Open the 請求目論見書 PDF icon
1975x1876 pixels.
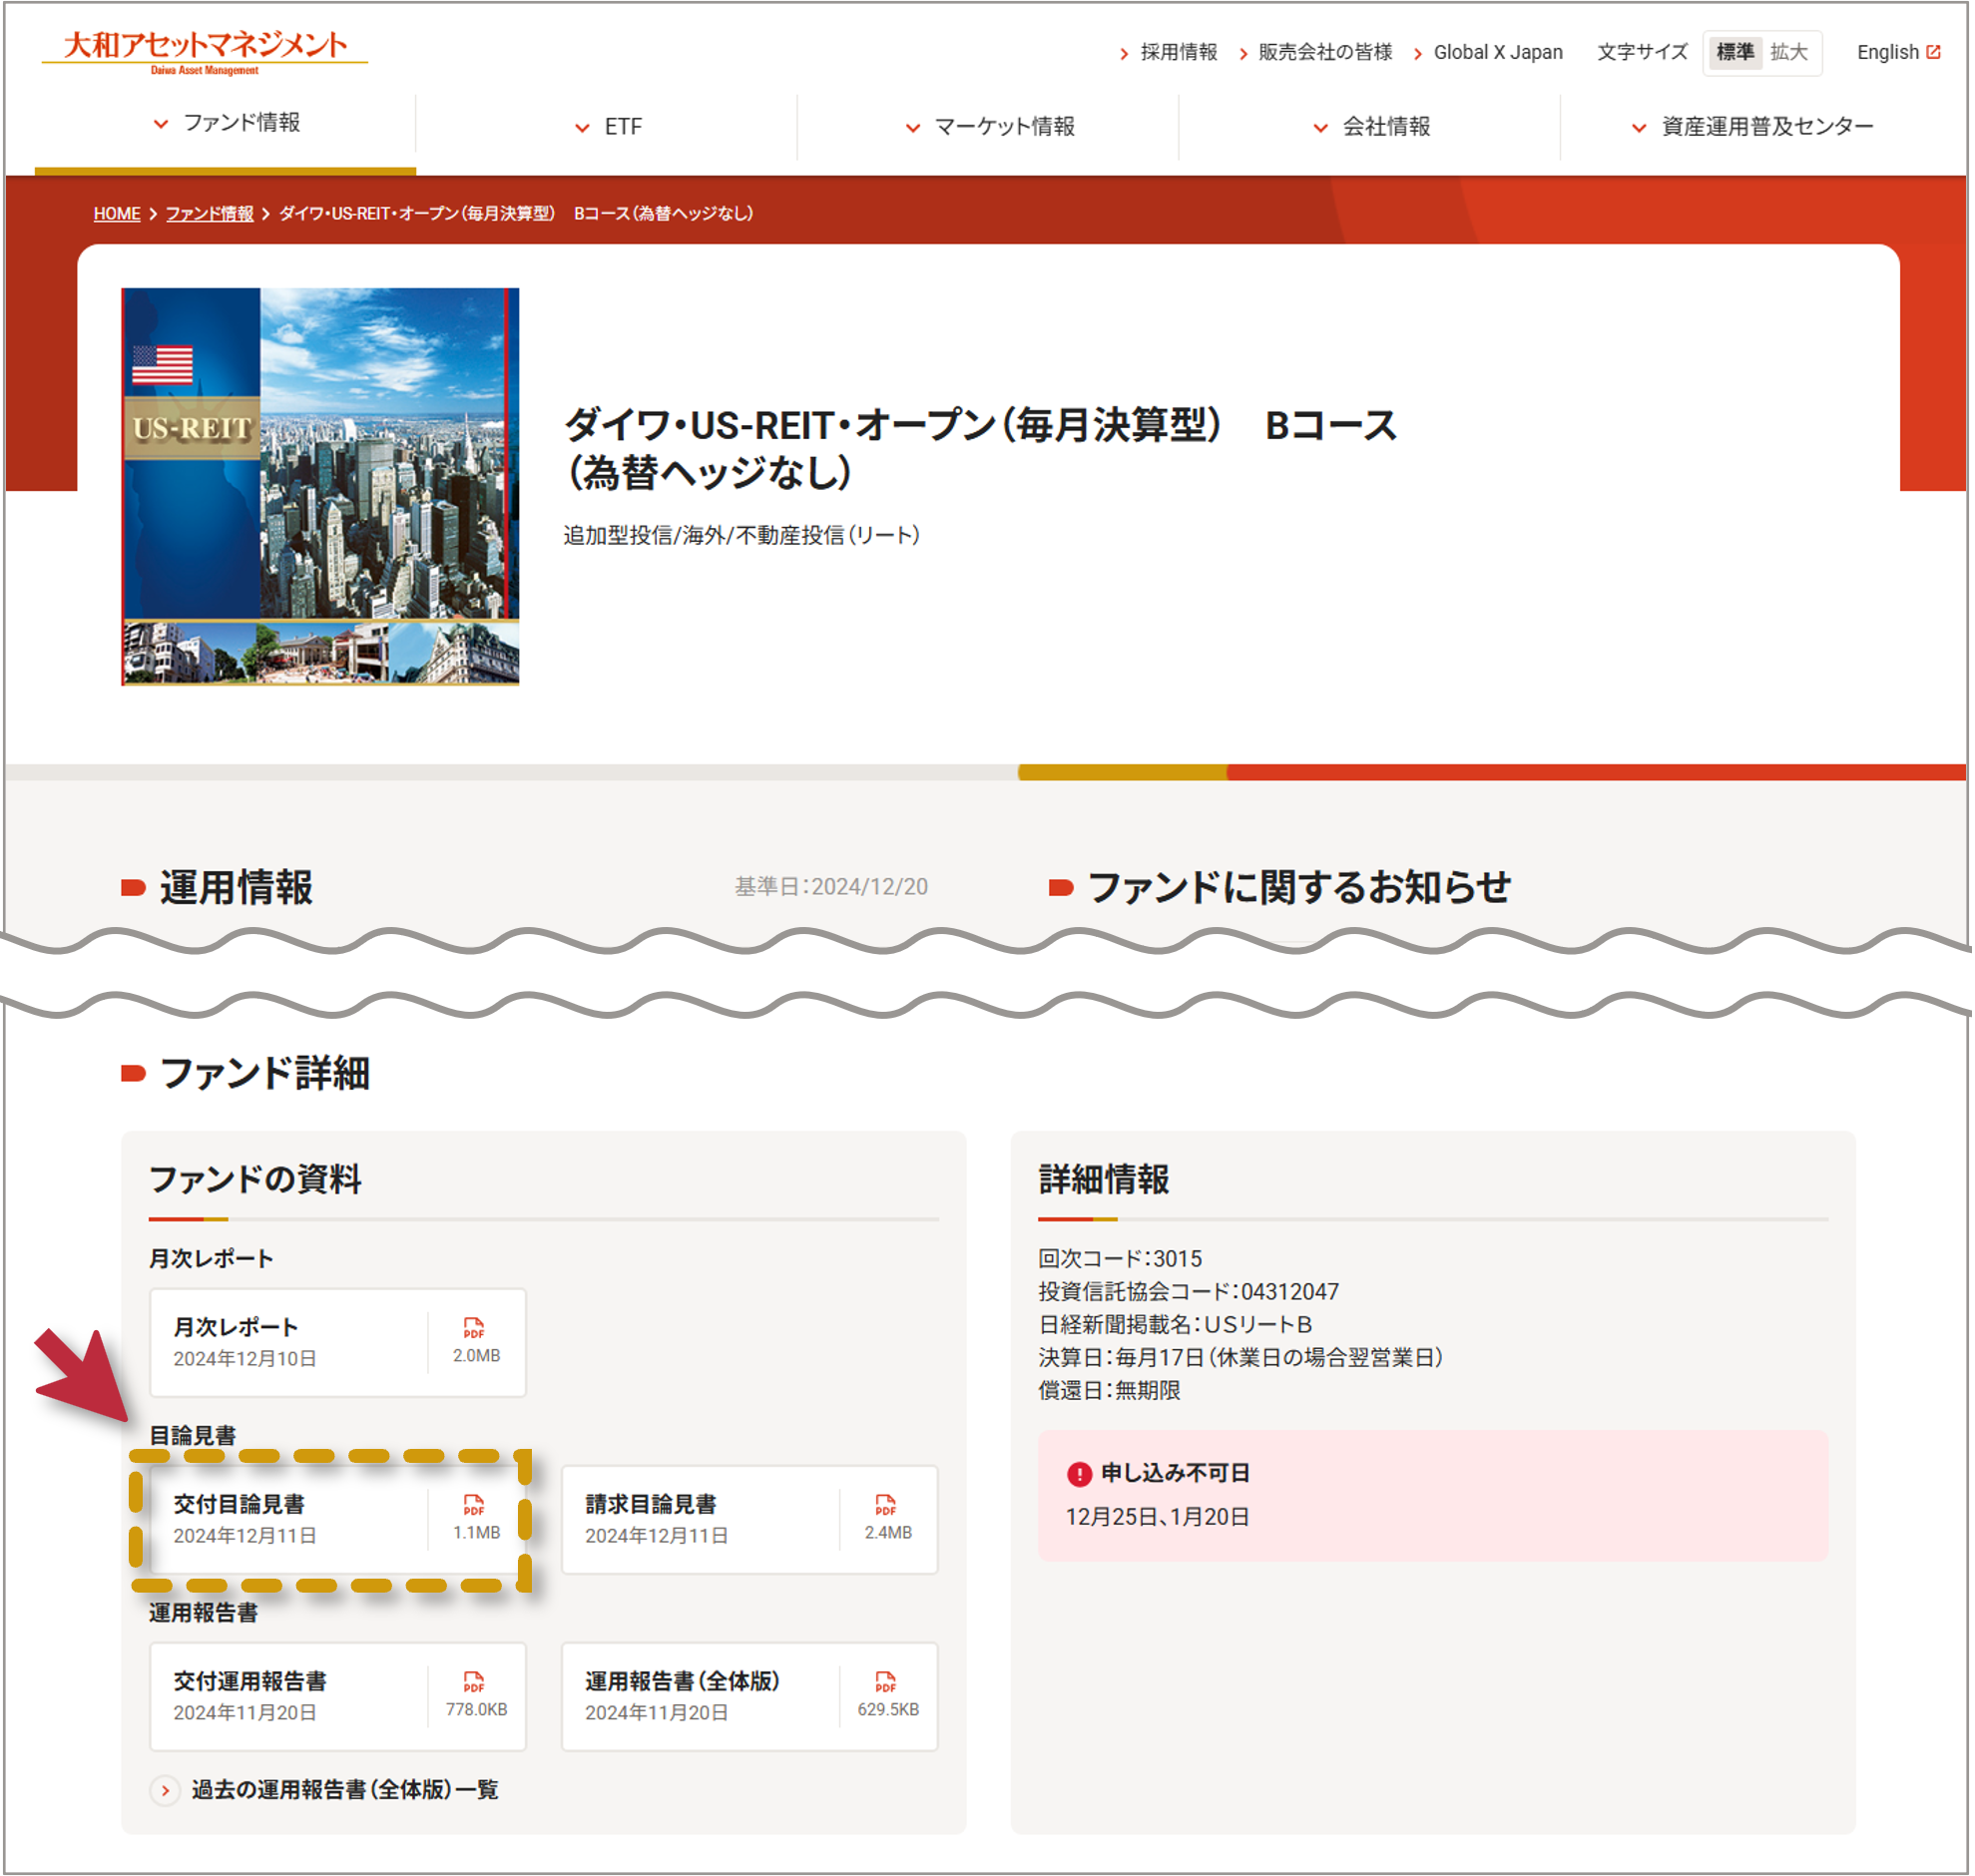coord(887,1506)
